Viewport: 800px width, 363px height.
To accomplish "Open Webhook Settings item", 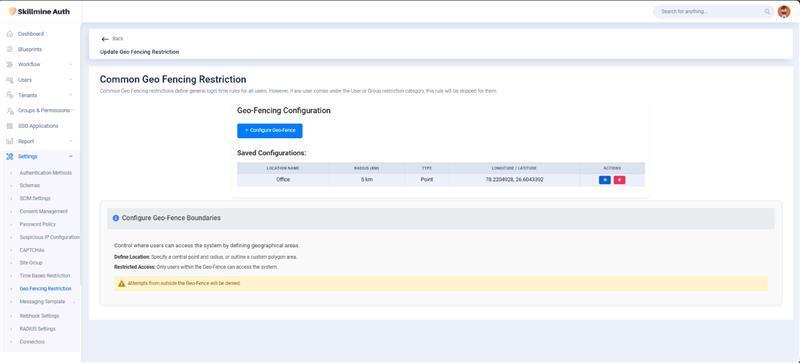I will pos(39,316).
